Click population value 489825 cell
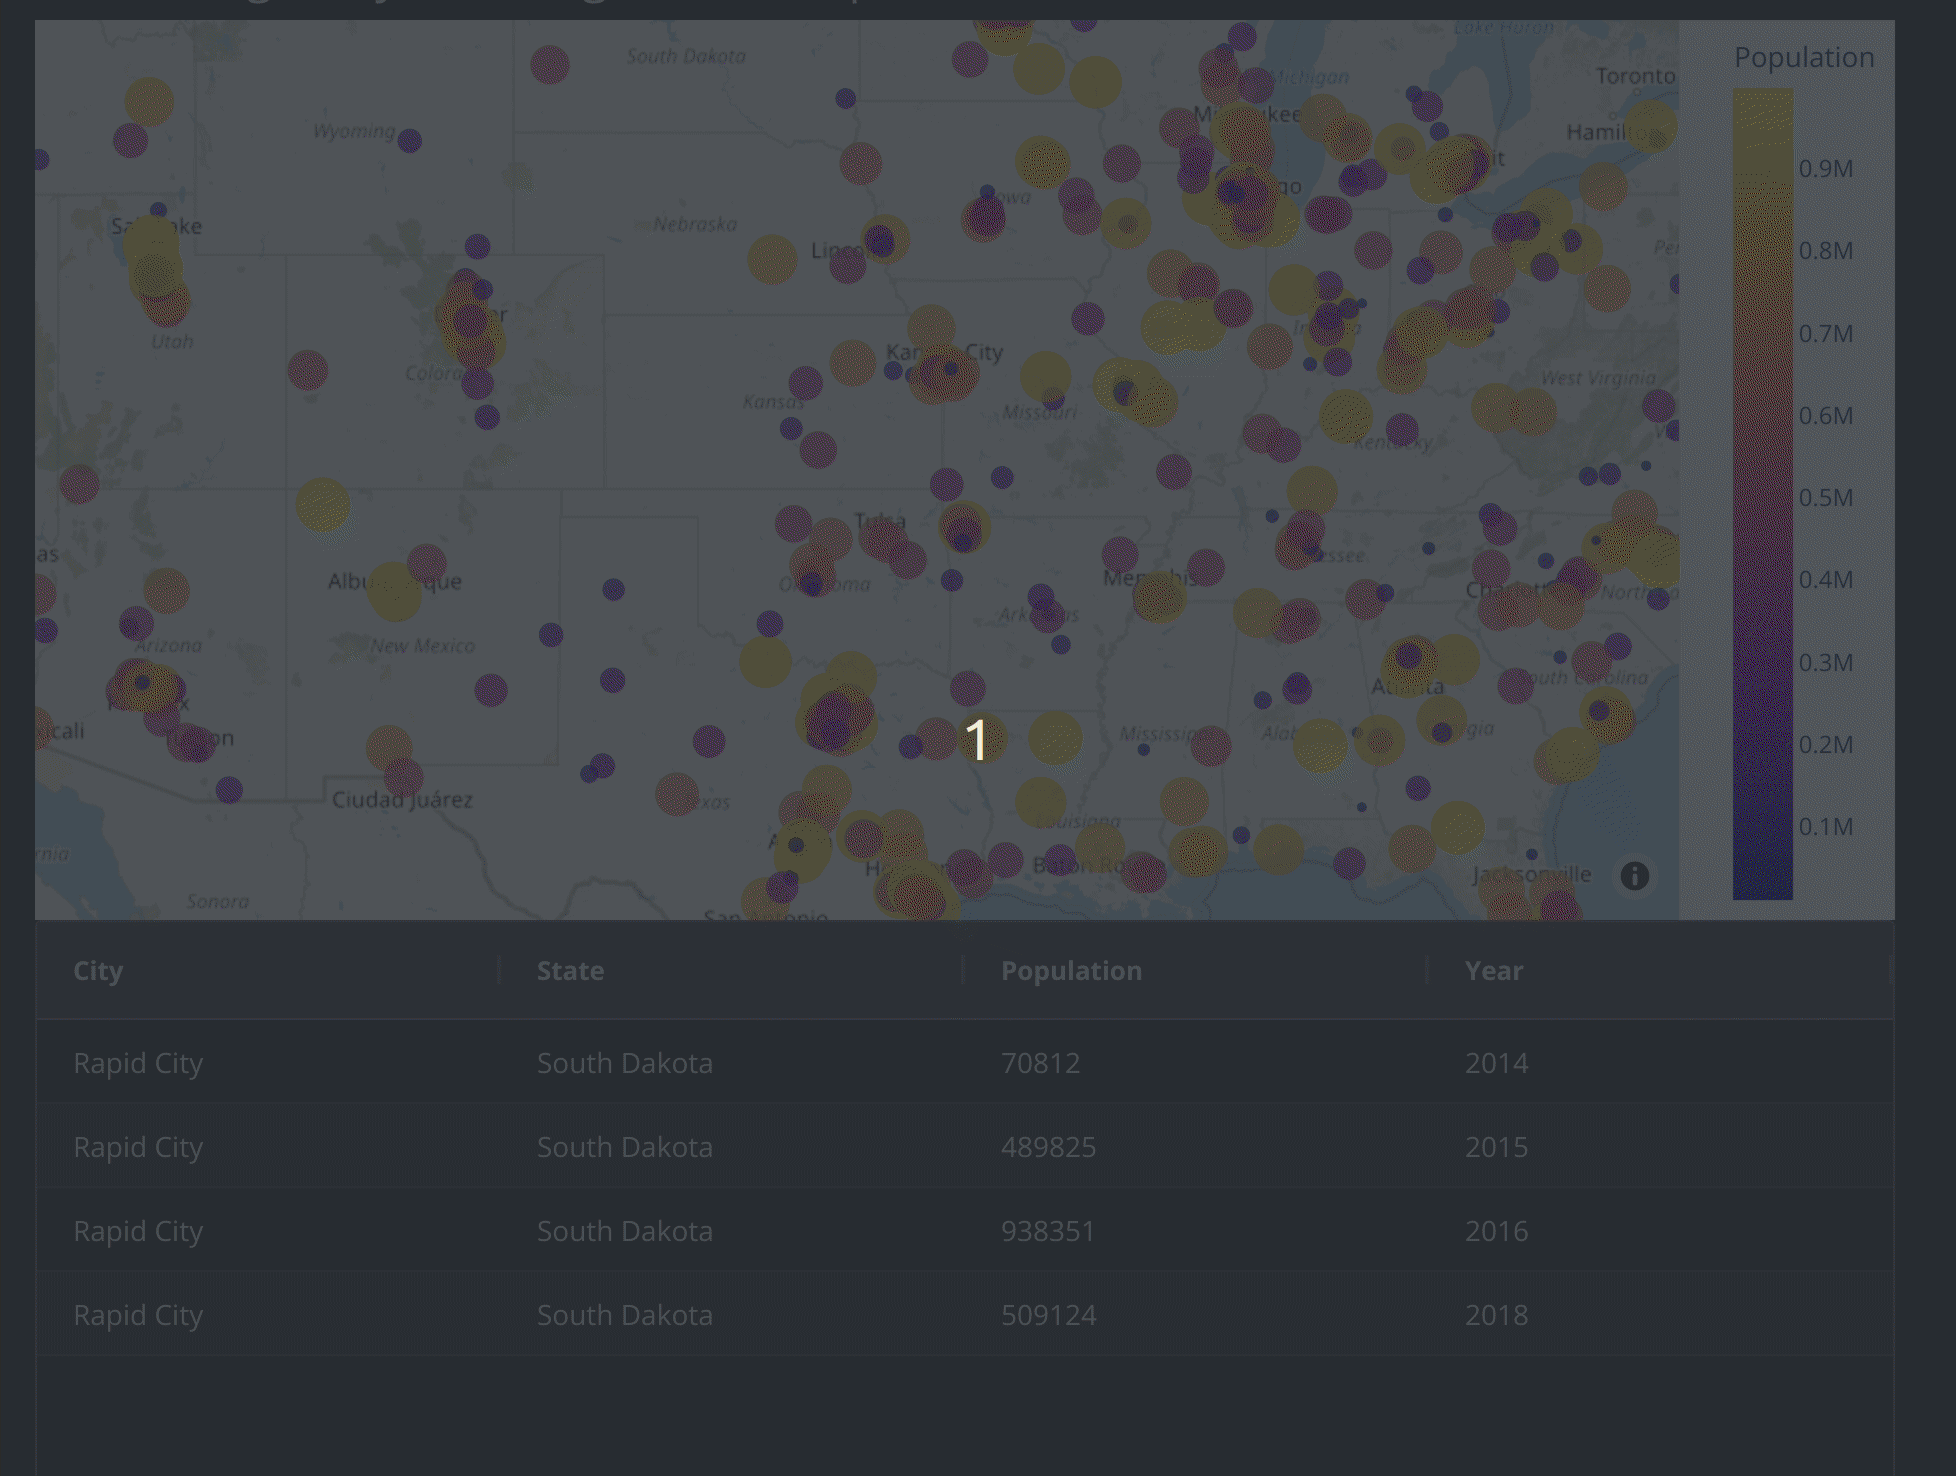 (x=1048, y=1147)
